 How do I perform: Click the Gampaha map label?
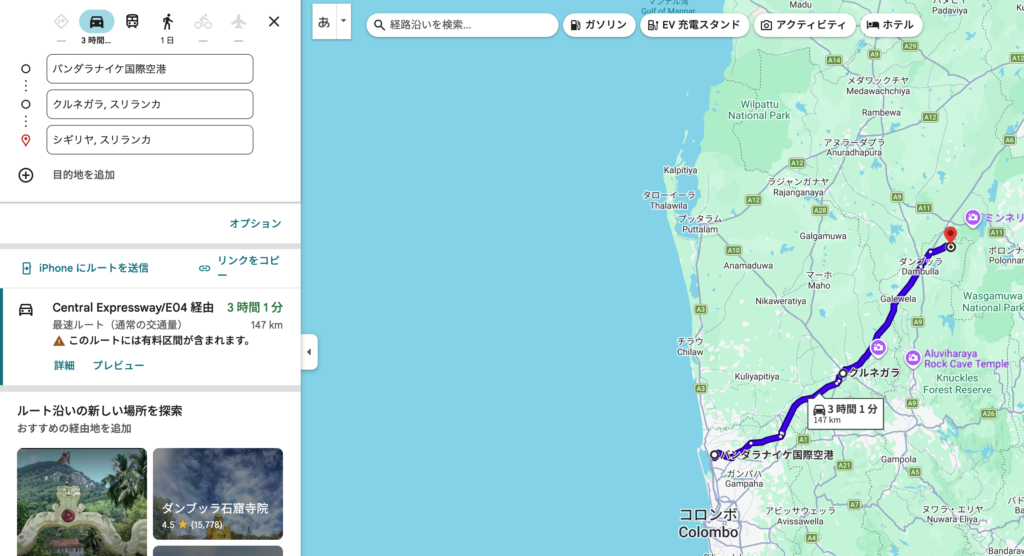(744, 479)
